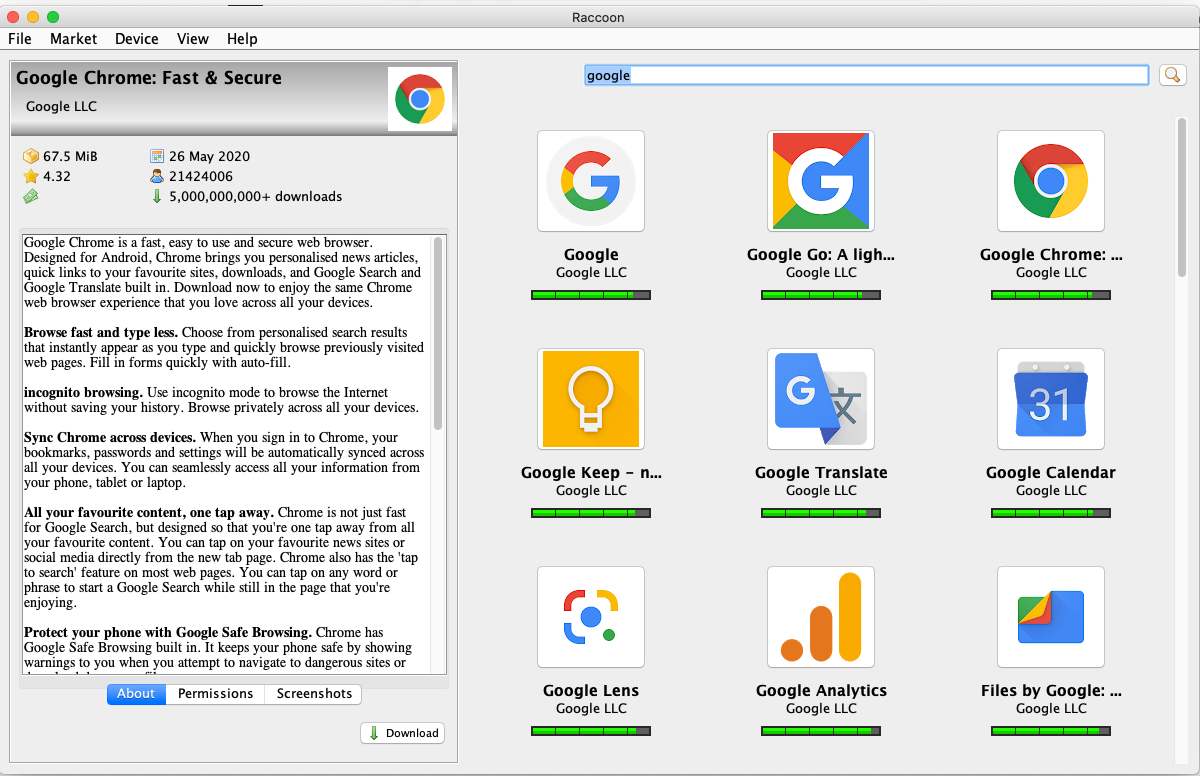Switch to the Screenshots tab

(x=314, y=694)
